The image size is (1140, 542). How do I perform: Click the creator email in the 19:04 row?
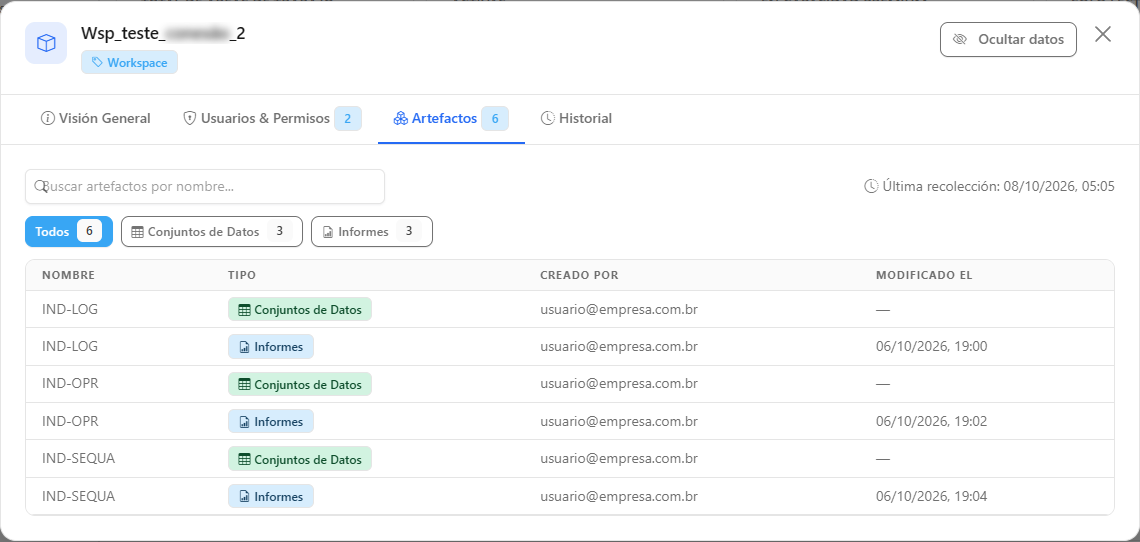(619, 496)
